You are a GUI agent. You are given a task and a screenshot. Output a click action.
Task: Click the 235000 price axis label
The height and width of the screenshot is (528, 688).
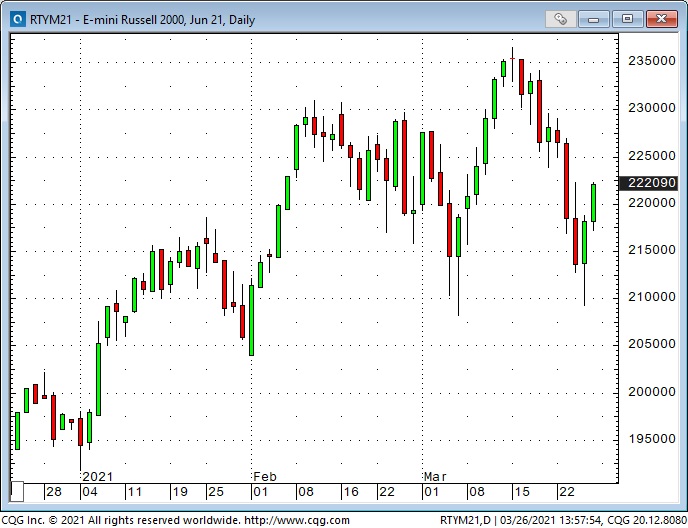(652, 61)
